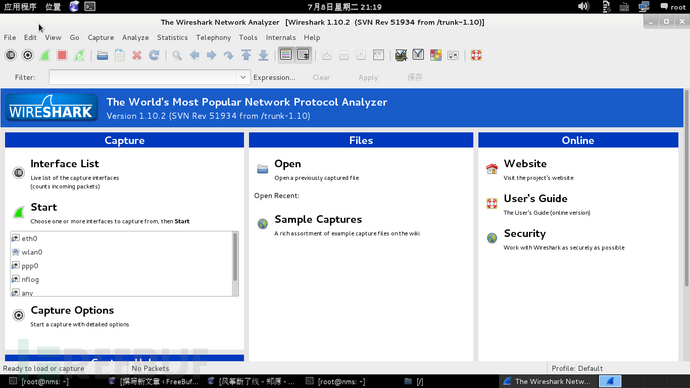
Task: Click the 保存 filter save button
Action: (415, 77)
